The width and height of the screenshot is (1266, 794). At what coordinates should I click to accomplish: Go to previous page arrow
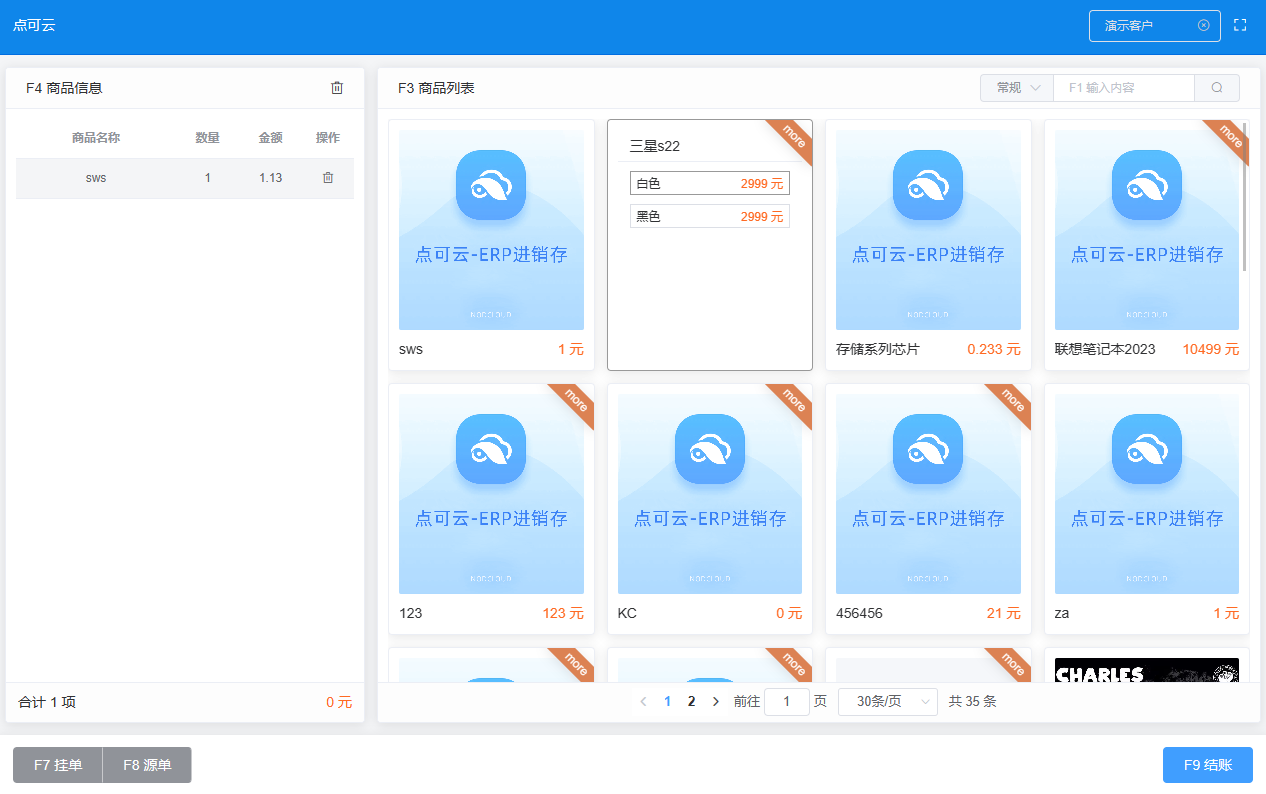tap(643, 702)
